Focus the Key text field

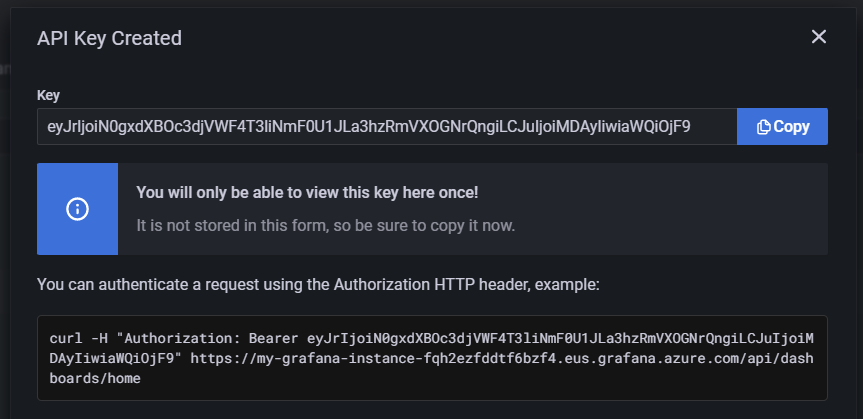(386, 127)
